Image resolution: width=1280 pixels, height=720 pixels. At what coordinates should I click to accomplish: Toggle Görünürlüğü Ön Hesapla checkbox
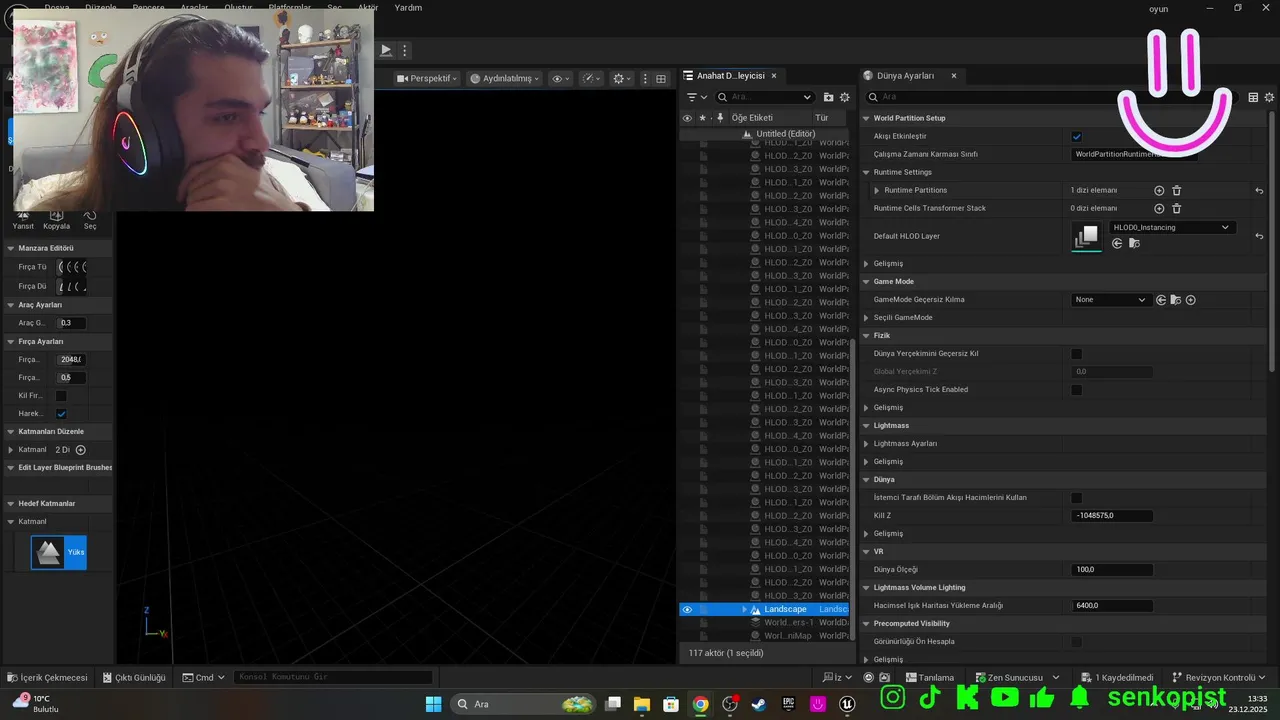[1077, 642]
